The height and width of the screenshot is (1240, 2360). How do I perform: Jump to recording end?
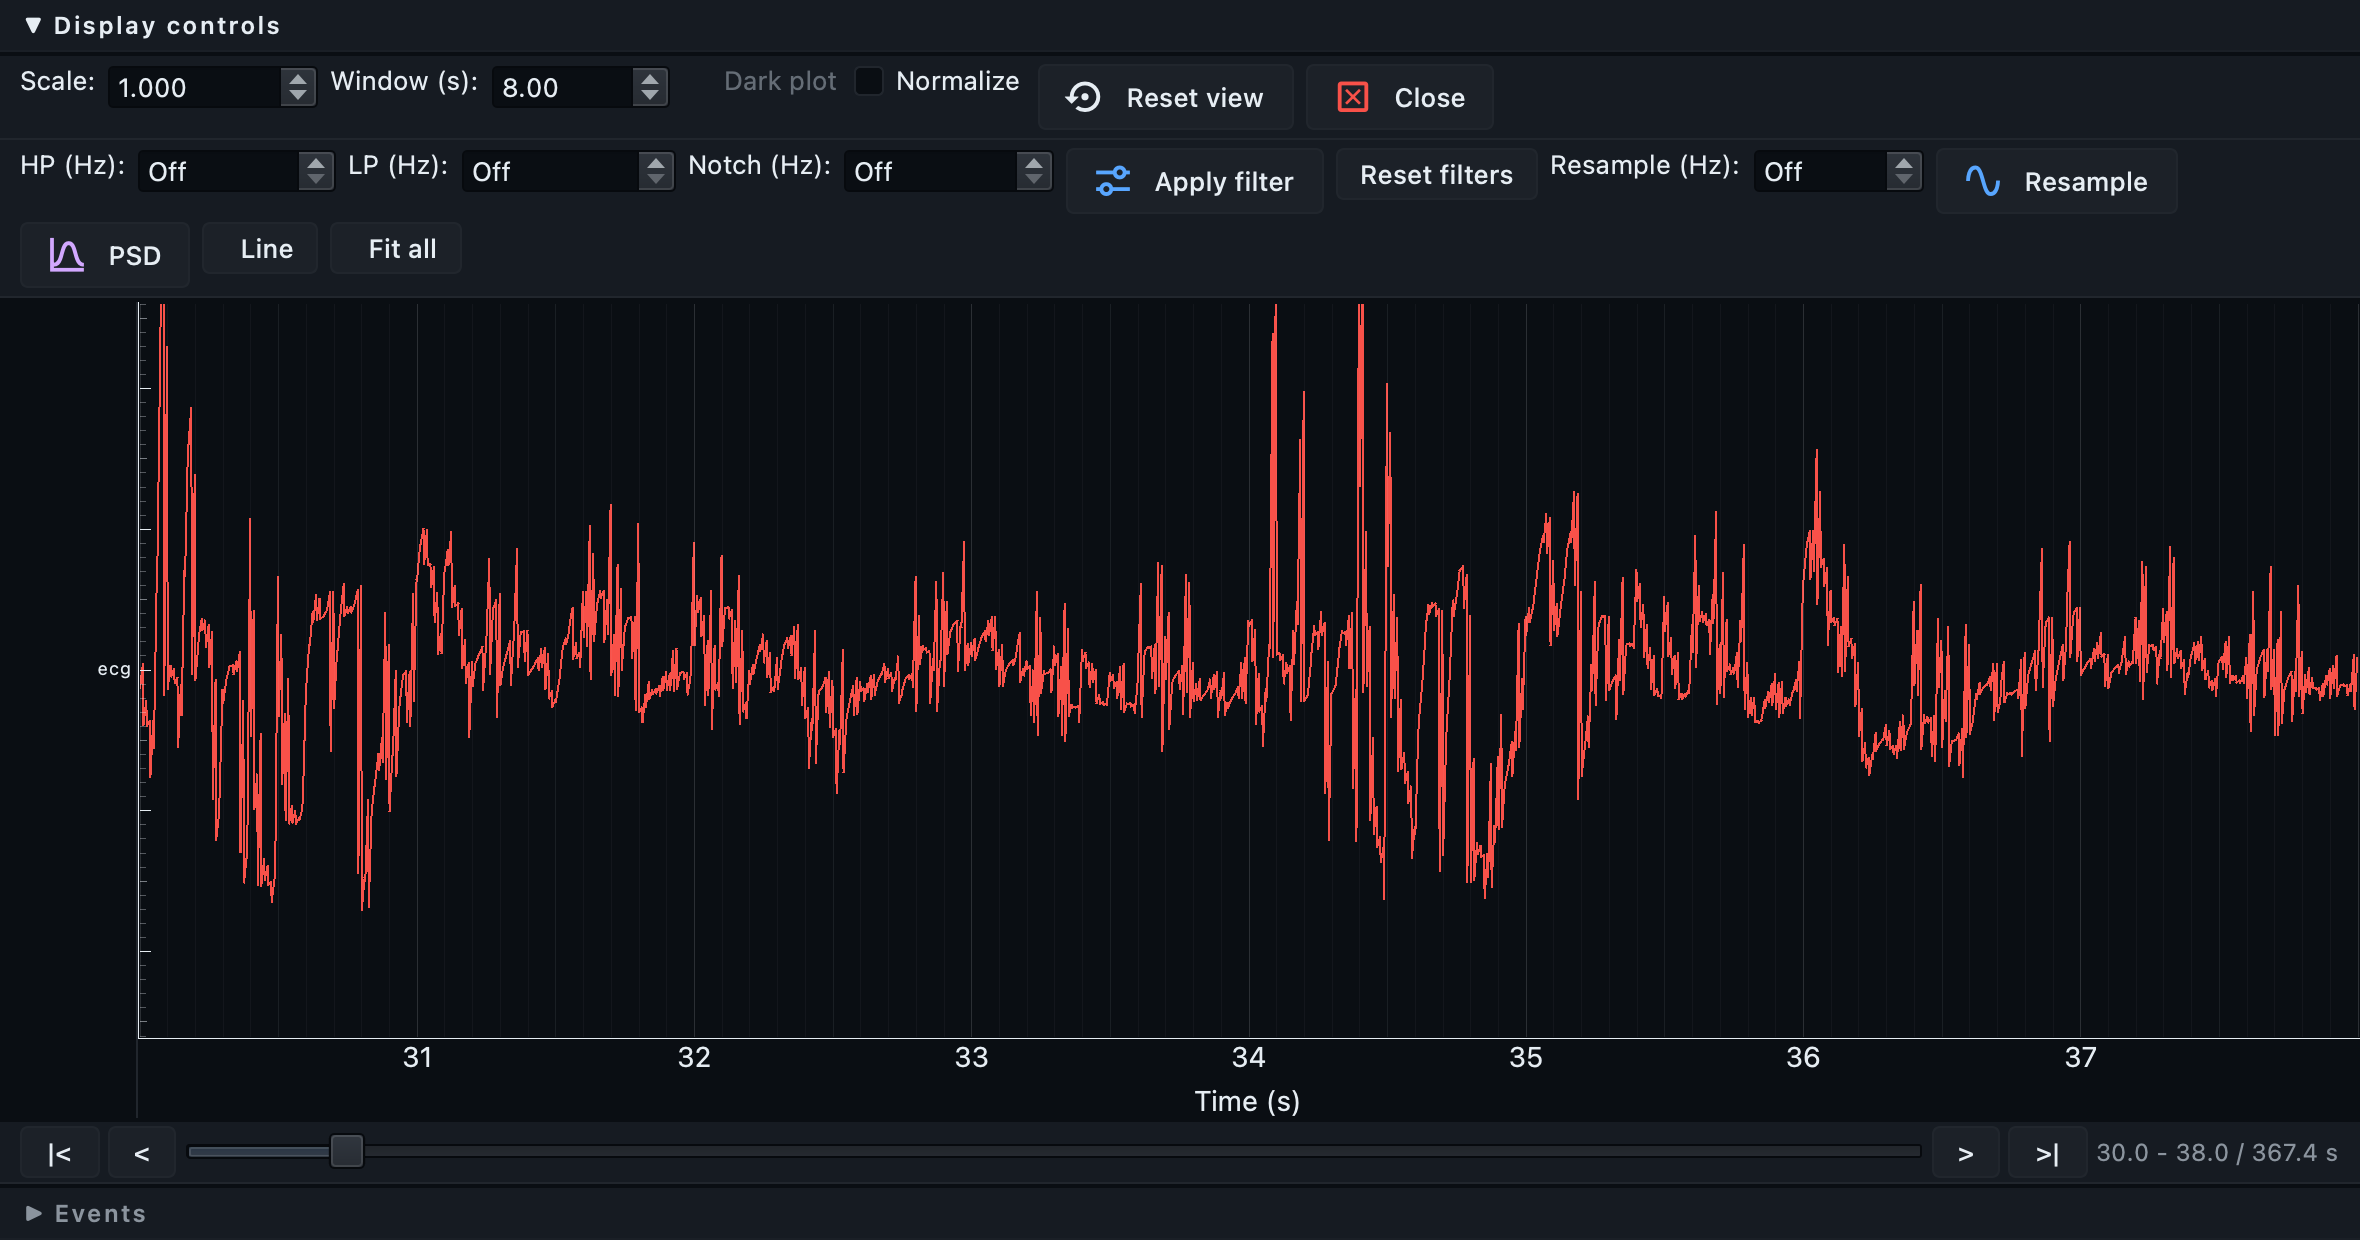[2048, 1153]
